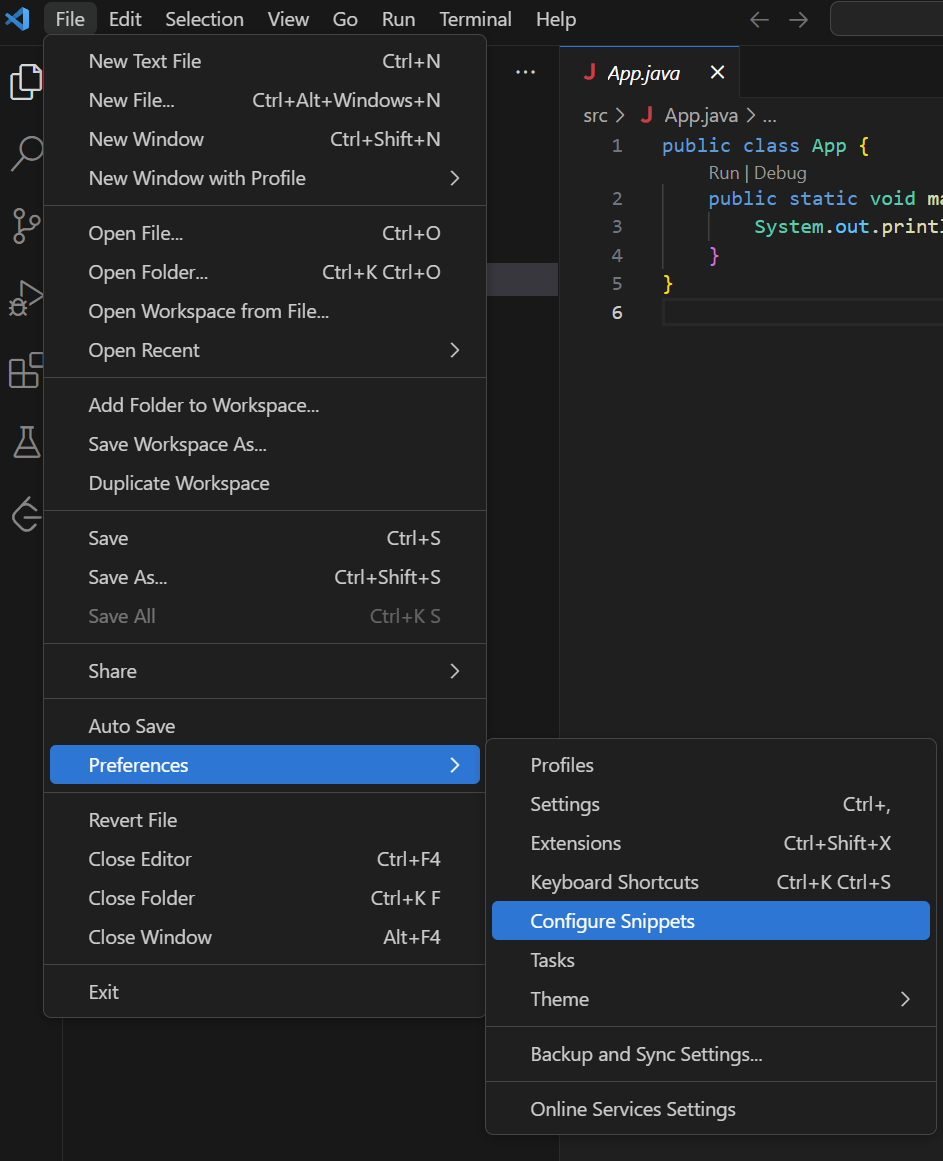
Task: Open Keyboard Shortcuts from the submenu
Action: pos(613,882)
